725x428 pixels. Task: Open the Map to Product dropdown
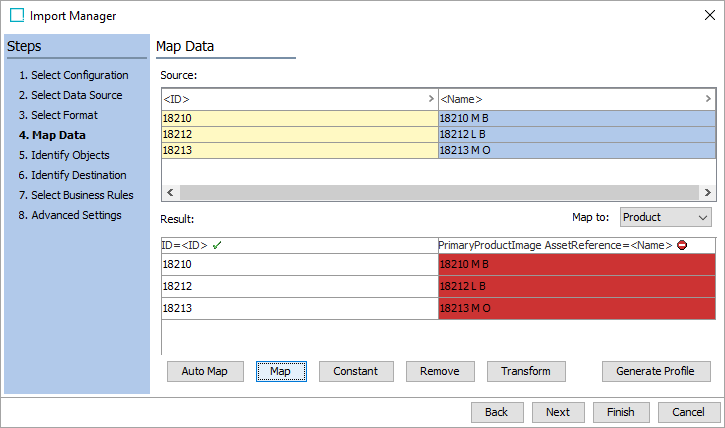click(x=665, y=217)
